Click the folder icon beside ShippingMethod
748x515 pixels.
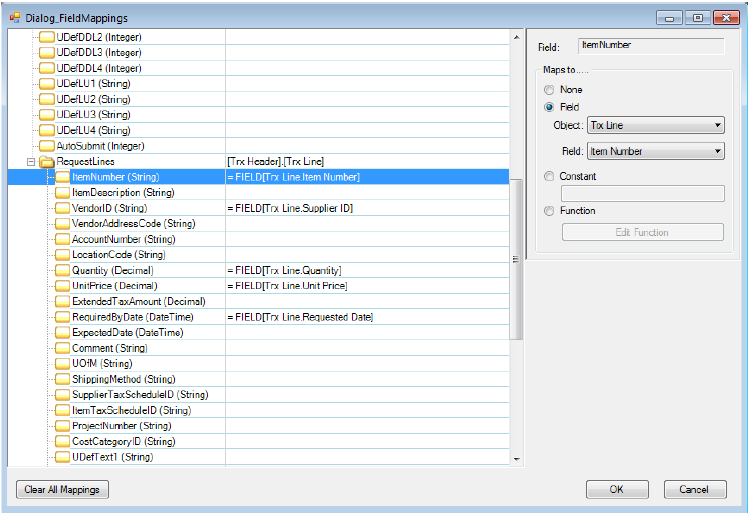tap(62, 379)
